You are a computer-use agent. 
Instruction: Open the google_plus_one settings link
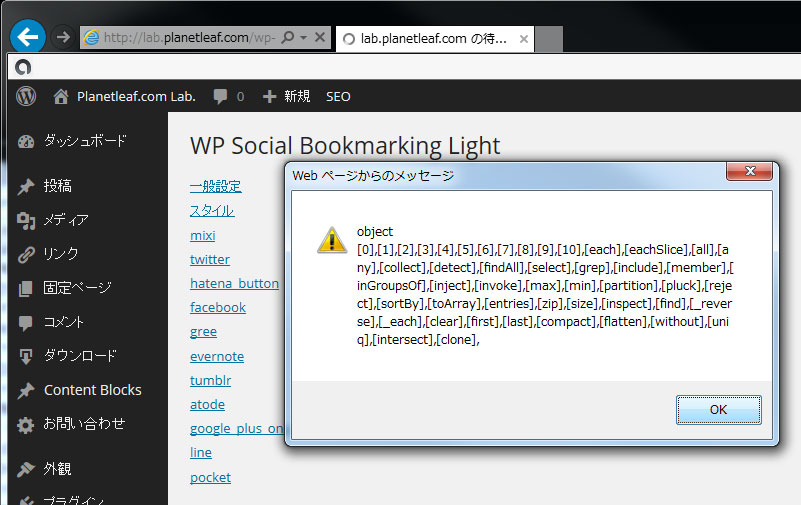pos(237,428)
